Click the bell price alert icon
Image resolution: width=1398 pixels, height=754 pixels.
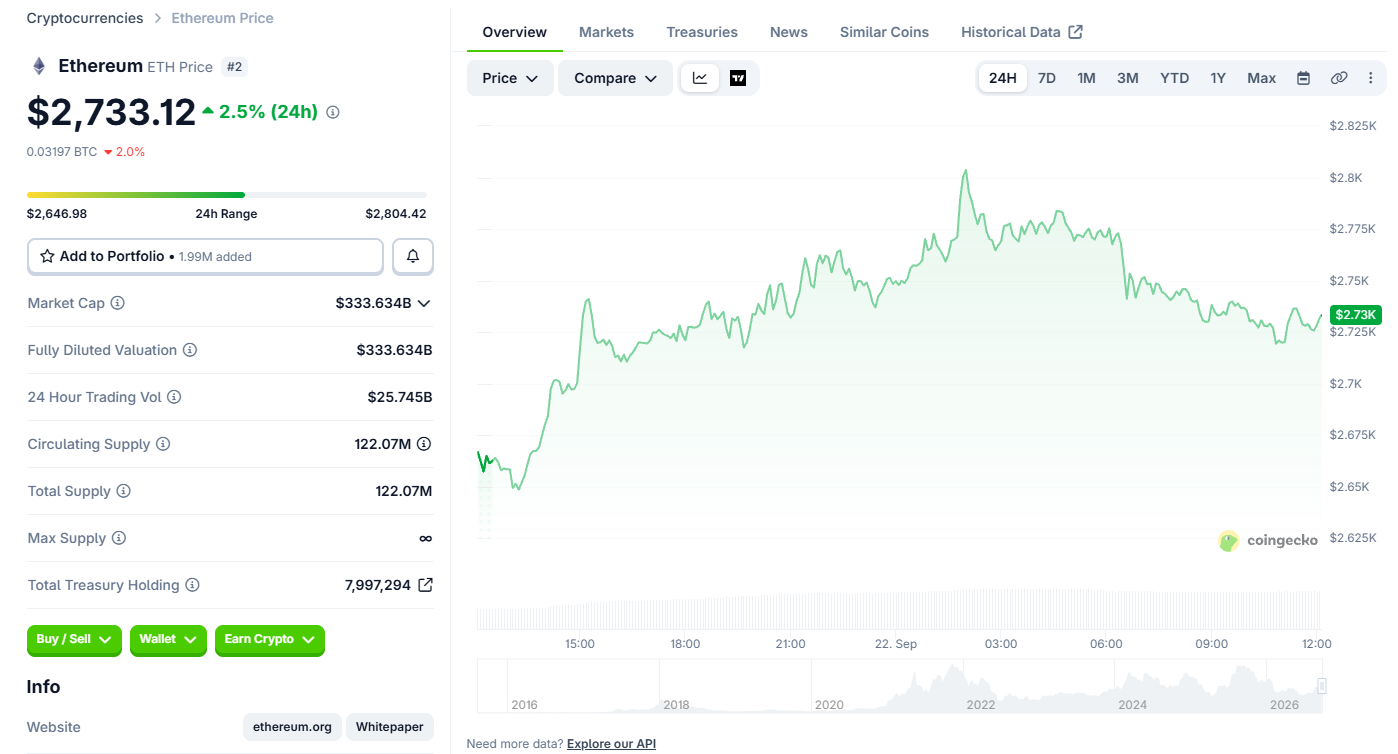click(x=413, y=256)
